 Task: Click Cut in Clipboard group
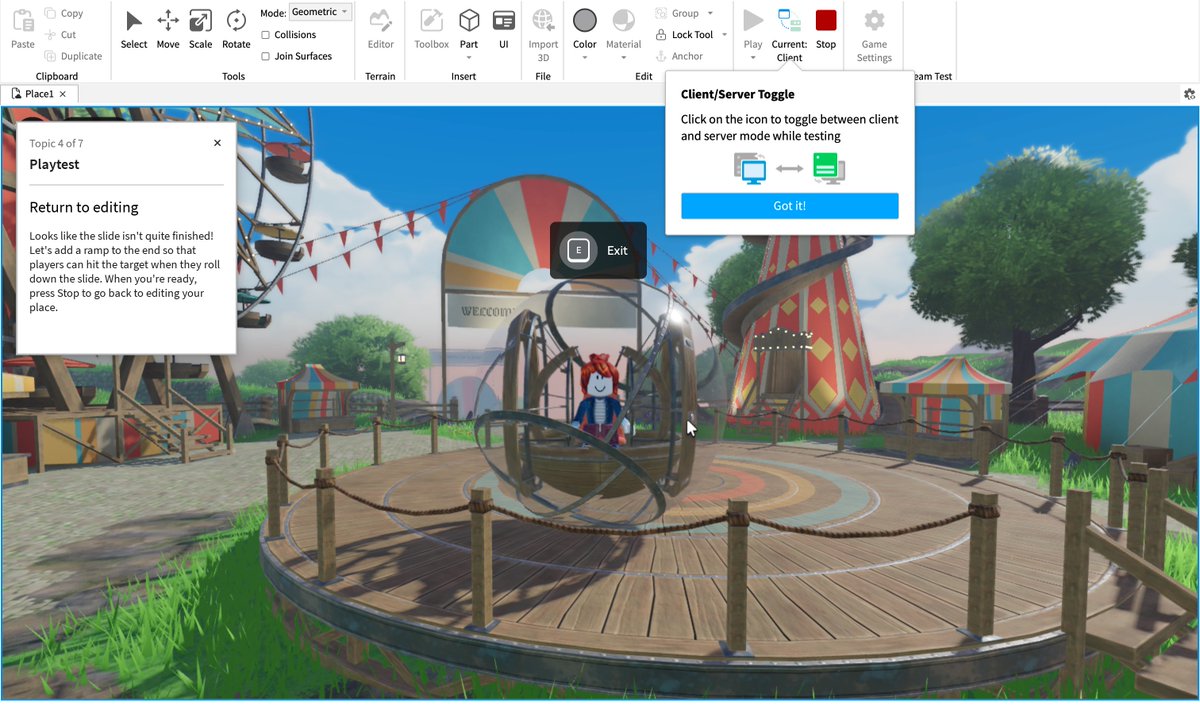point(60,35)
